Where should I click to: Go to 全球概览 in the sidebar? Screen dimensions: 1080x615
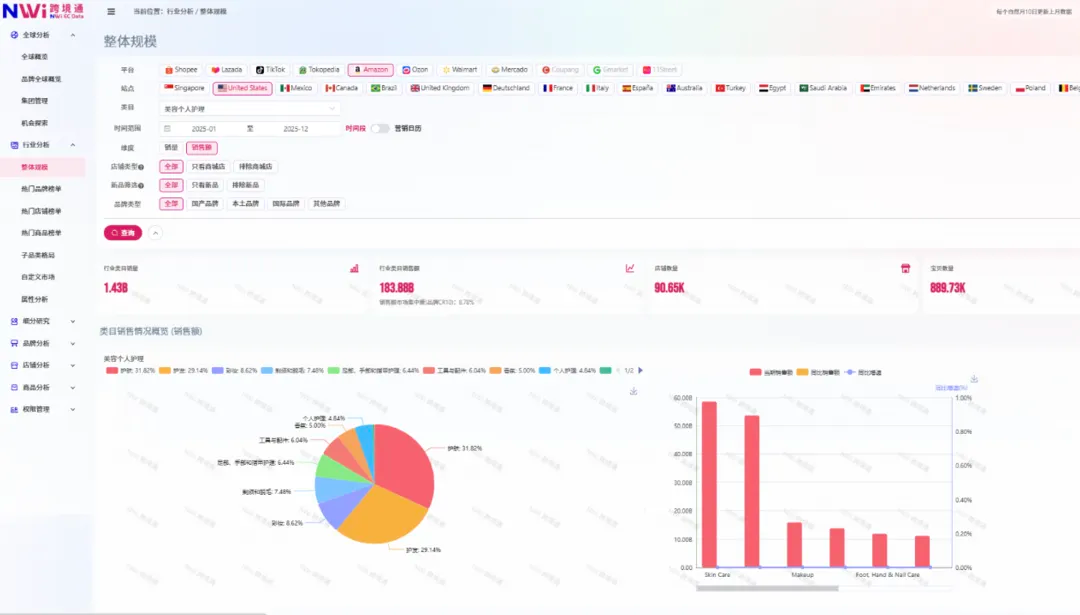pyautogui.click(x=35, y=57)
